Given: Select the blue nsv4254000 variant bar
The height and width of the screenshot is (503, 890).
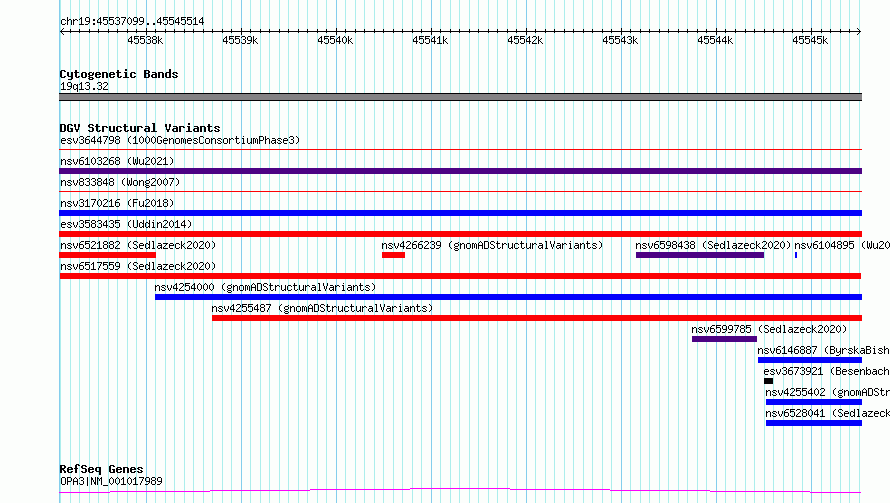Looking at the screenshot, I should pyautogui.click(x=509, y=297).
